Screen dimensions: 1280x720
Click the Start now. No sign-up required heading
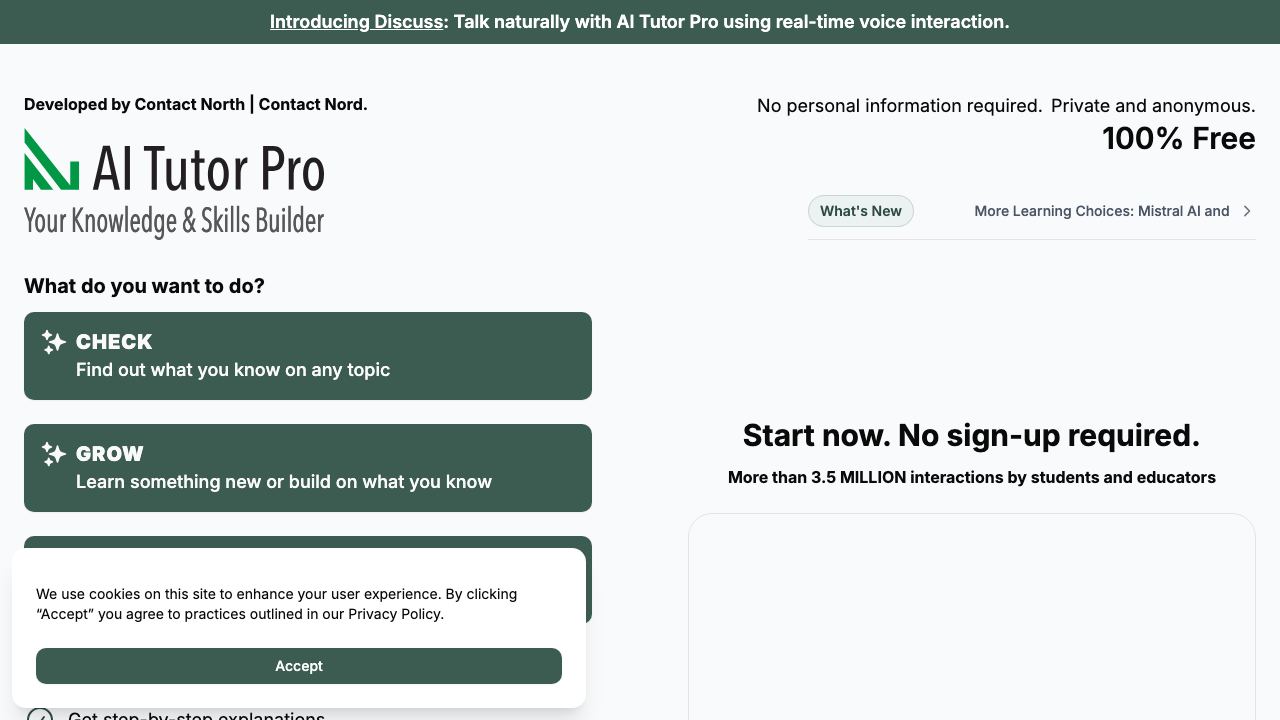(971, 435)
